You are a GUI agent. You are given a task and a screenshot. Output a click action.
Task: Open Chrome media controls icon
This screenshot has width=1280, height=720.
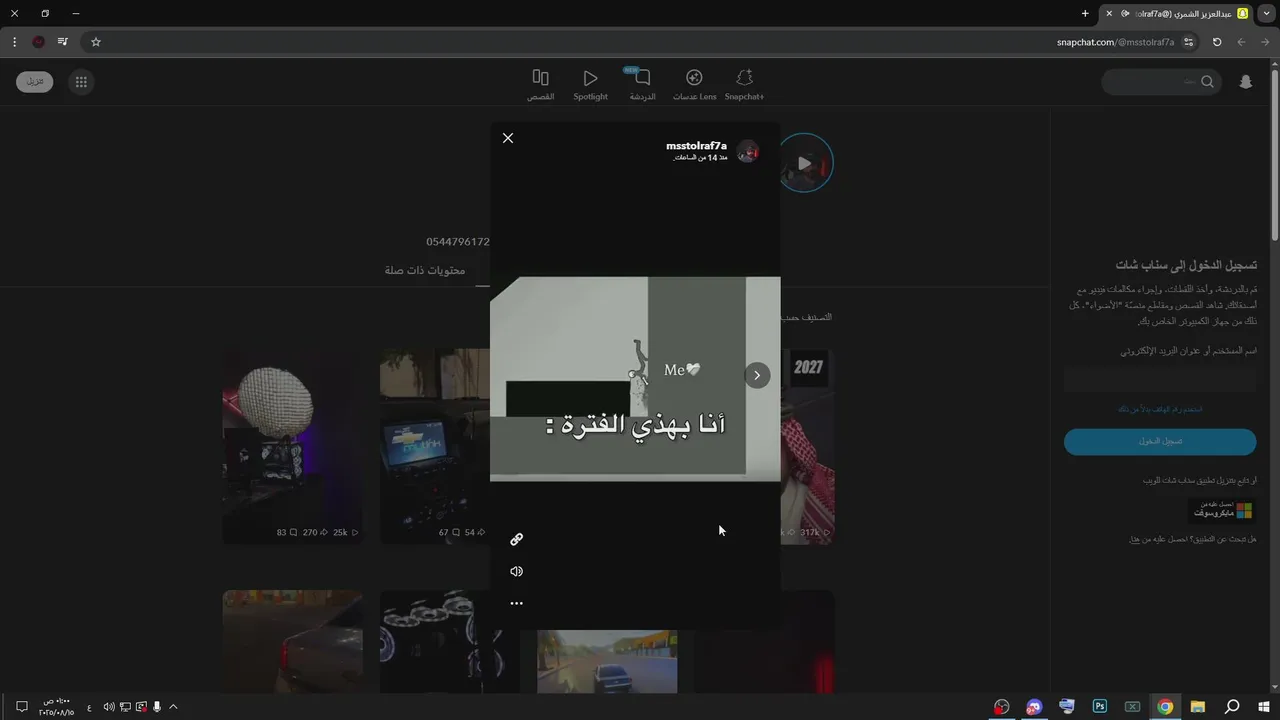(x=63, y=42)
